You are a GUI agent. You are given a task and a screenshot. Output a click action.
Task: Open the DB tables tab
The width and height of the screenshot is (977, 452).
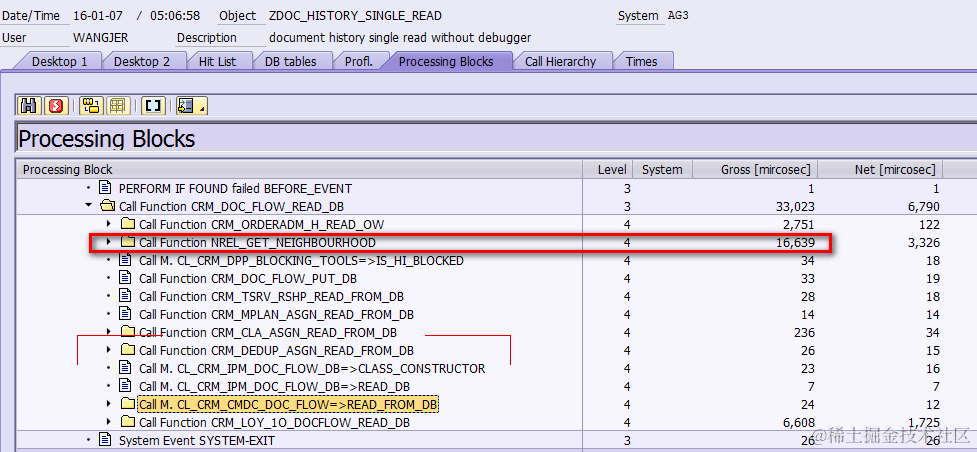[290, 61]
